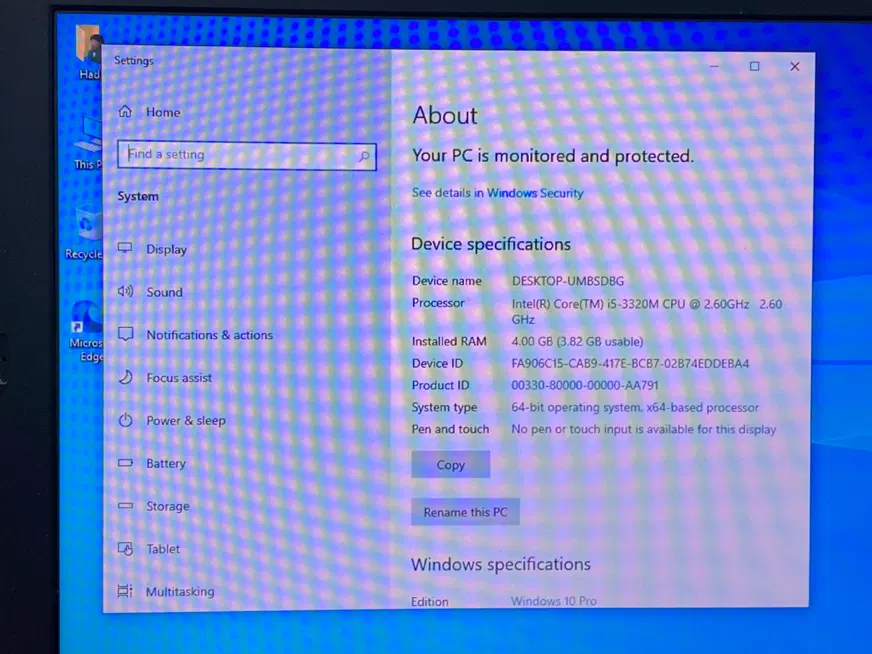872x654 pixels.
Task: Click the Windows 10 Pro edition text
Action: pyautogui.click(x=554, y=601)
